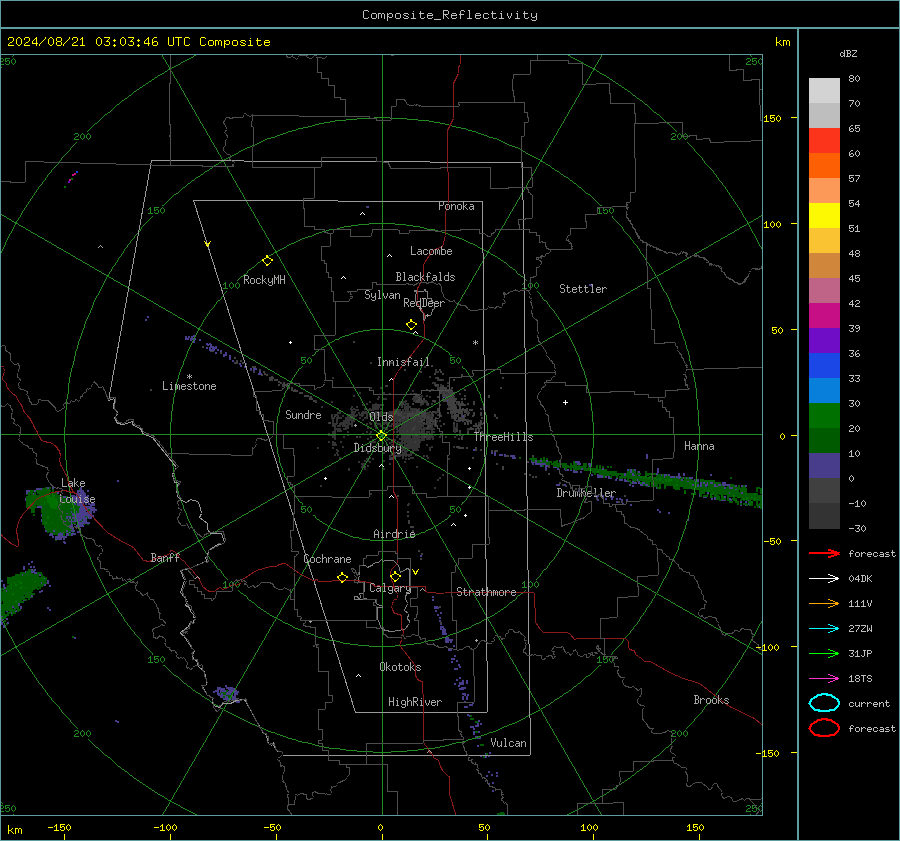Click the Blackfalds town label
Screen dimensions: 900x841
425,277
